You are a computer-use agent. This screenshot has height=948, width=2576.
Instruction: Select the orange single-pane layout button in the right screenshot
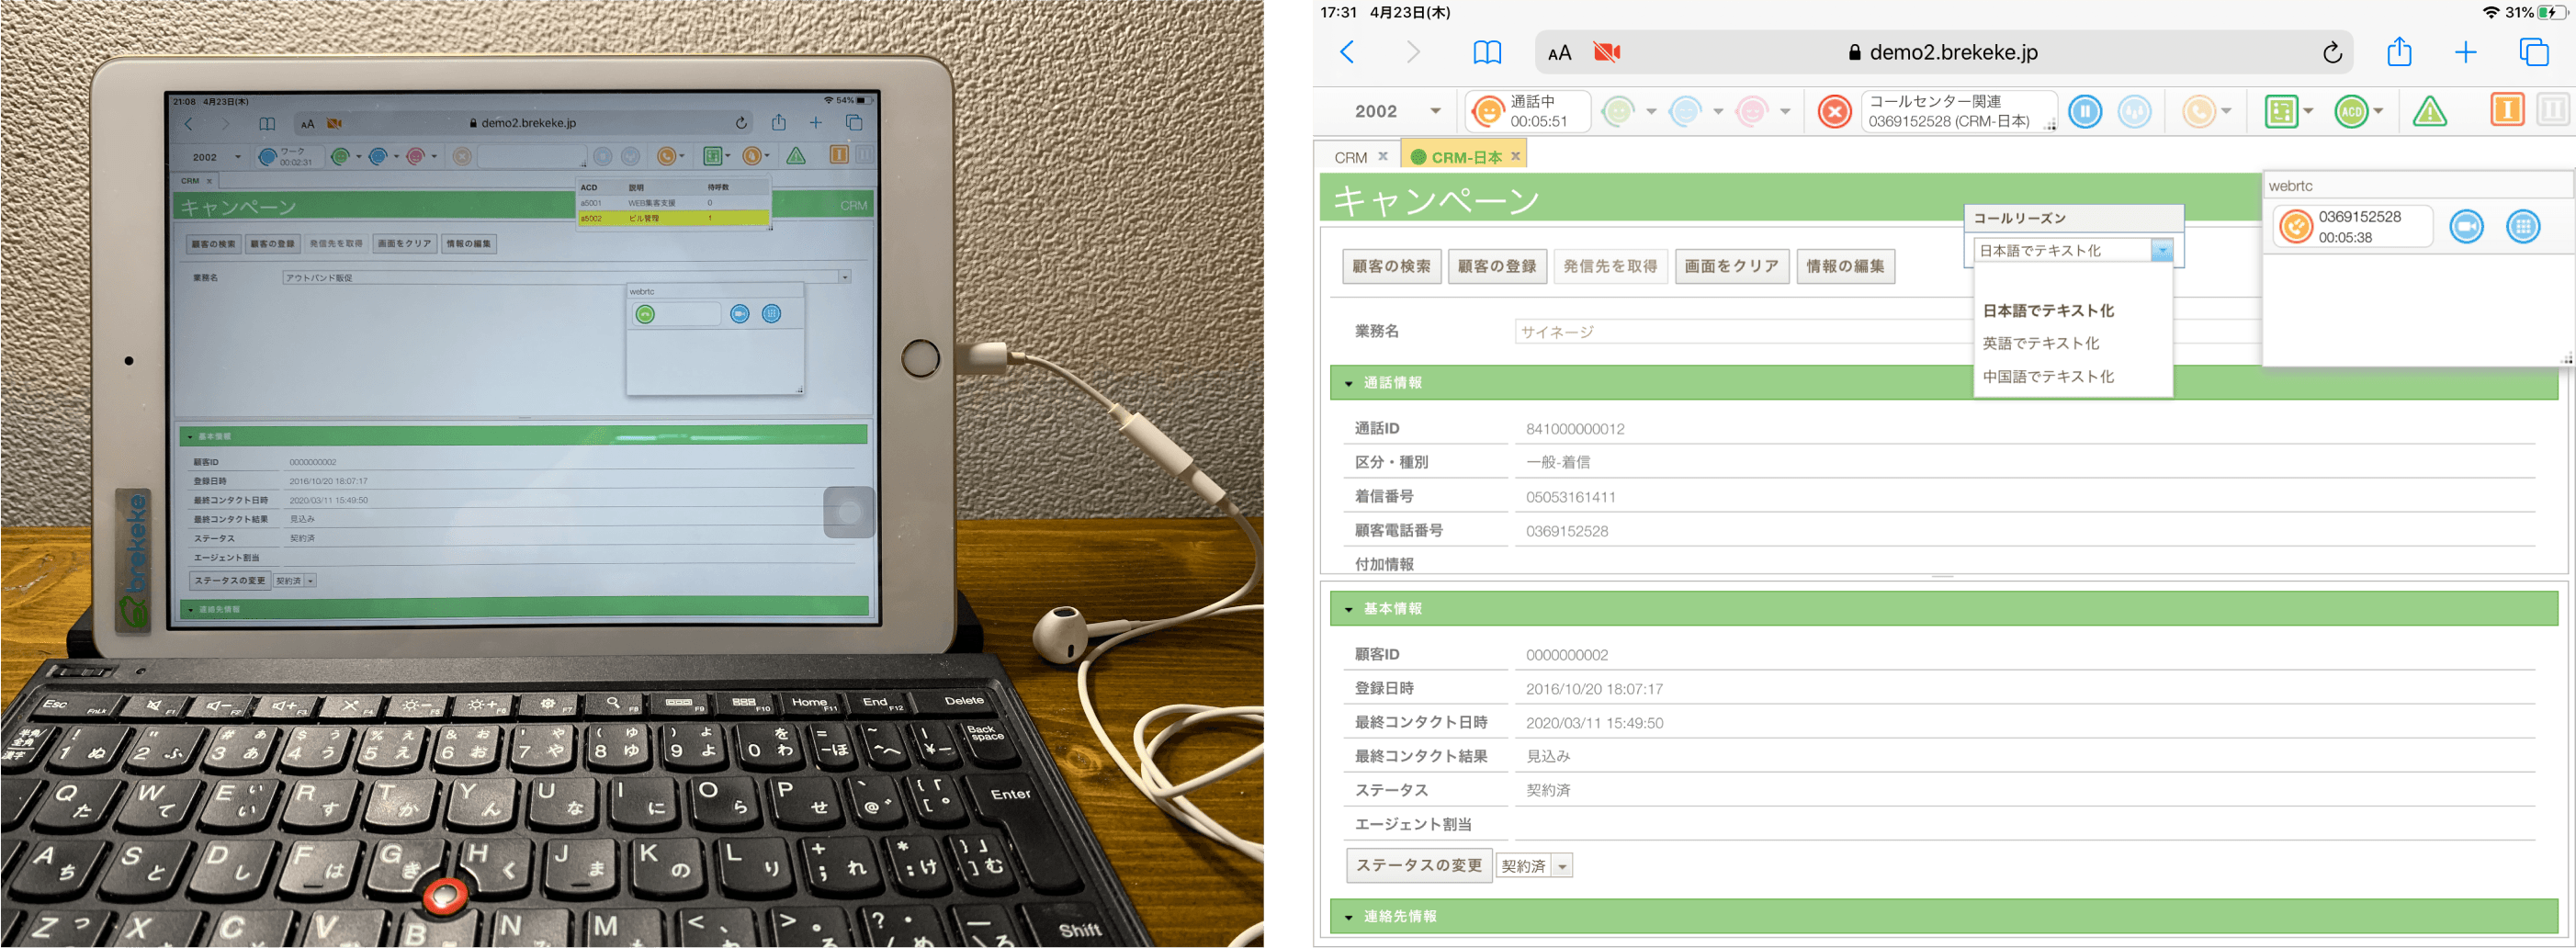pos(2507,109)
